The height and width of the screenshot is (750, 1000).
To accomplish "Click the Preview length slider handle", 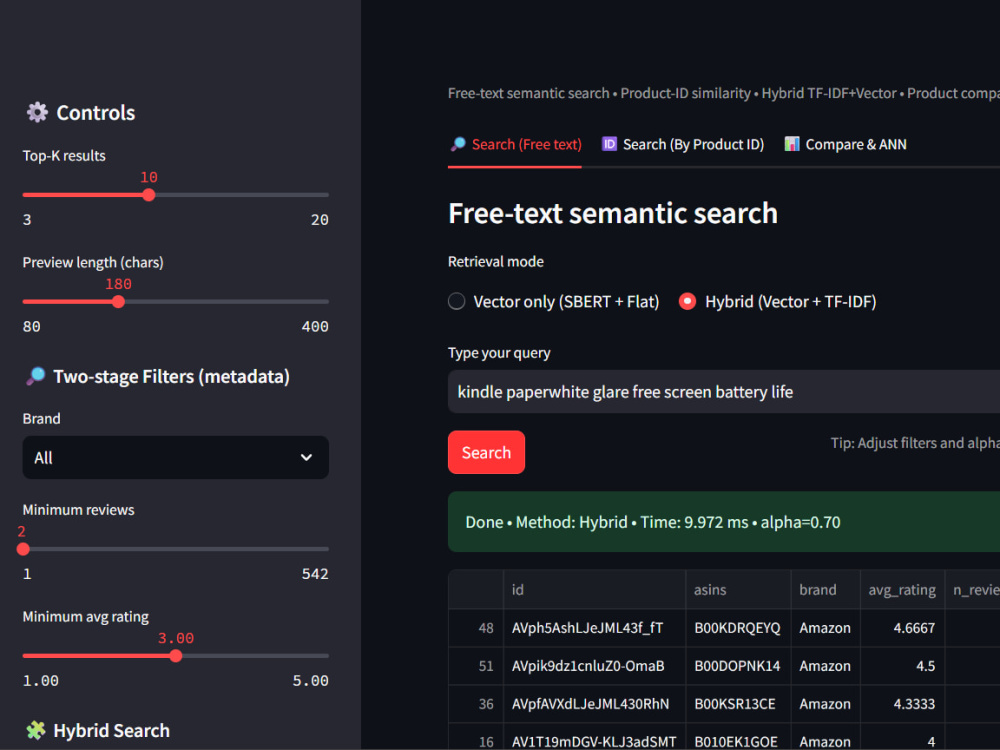I will (118, 302).
